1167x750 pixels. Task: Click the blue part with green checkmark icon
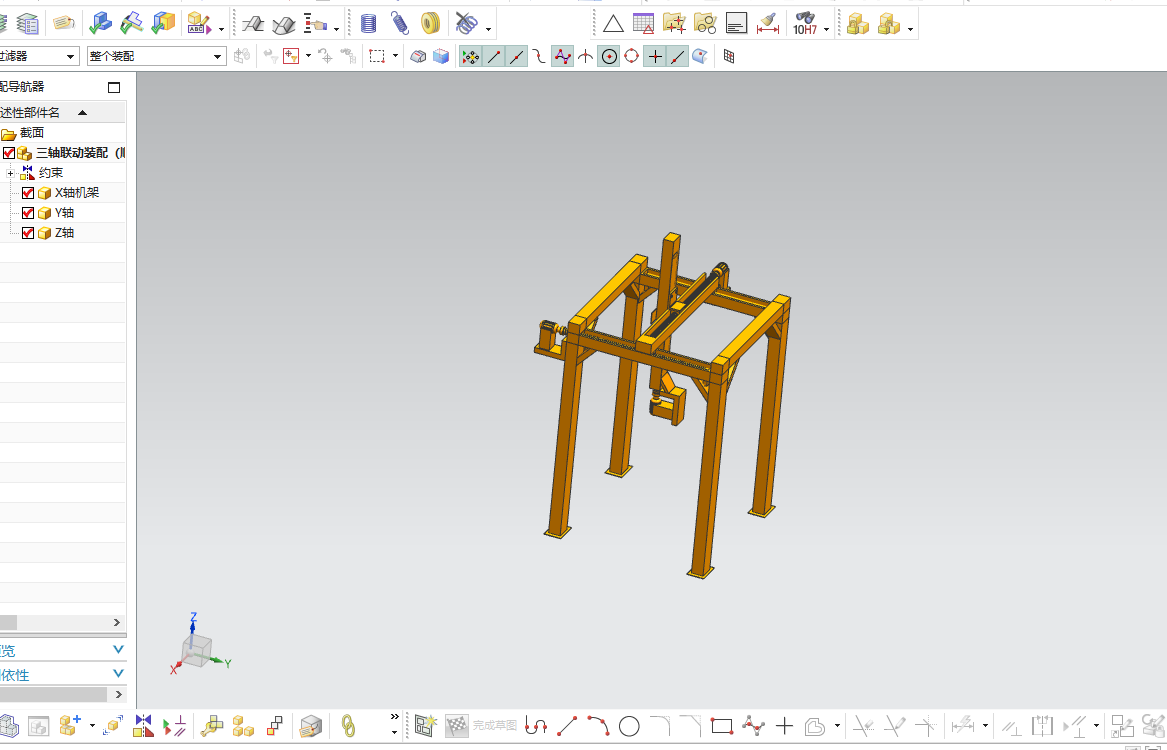pyautogui.click(x=100, y=24)
